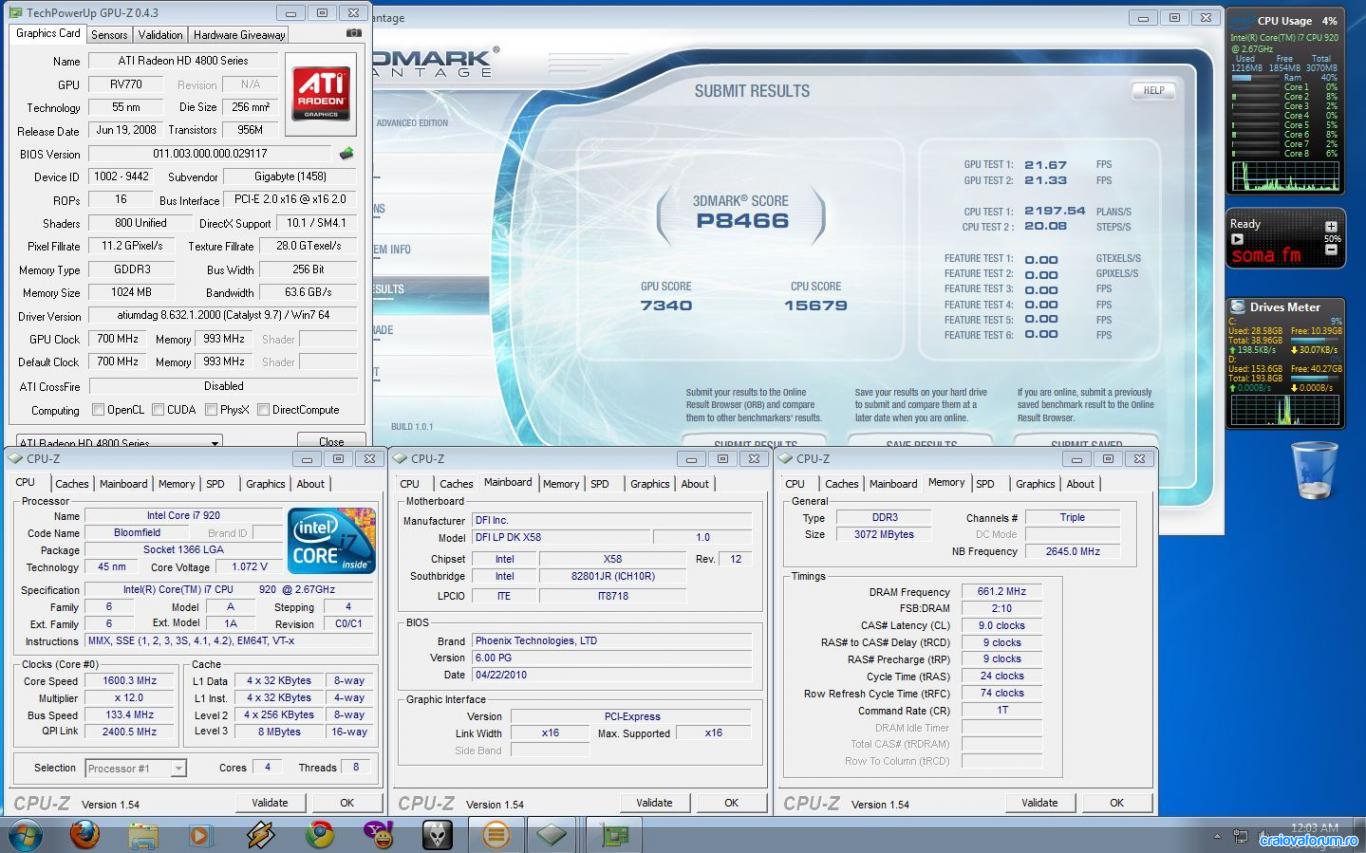
Task: Open About tab in left CPU-Z window
Action: click(310, 484)
